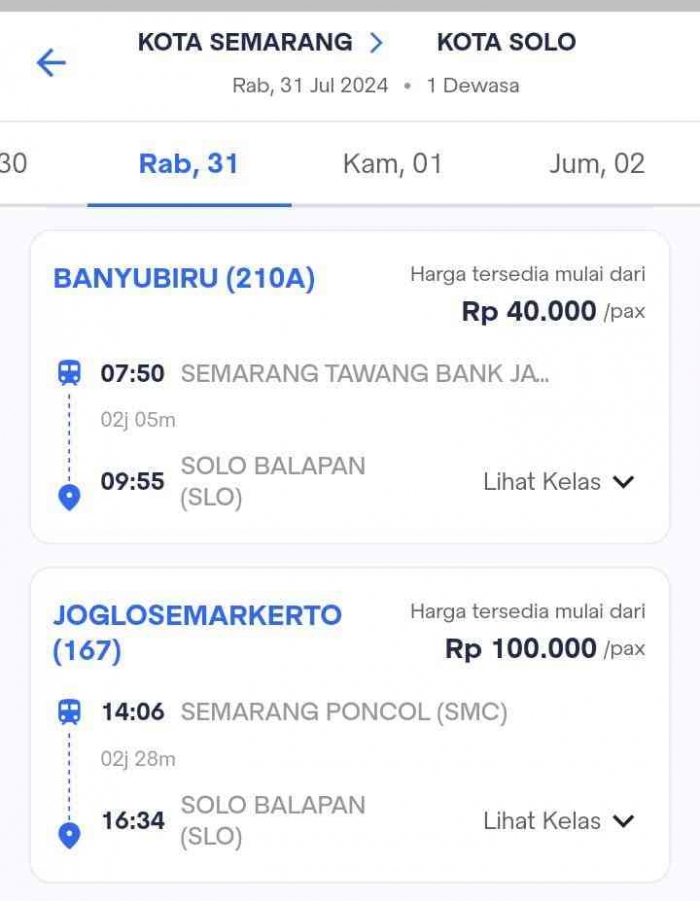
Task: Open the 1 Dewasa passenger selector
Action: 470,85
